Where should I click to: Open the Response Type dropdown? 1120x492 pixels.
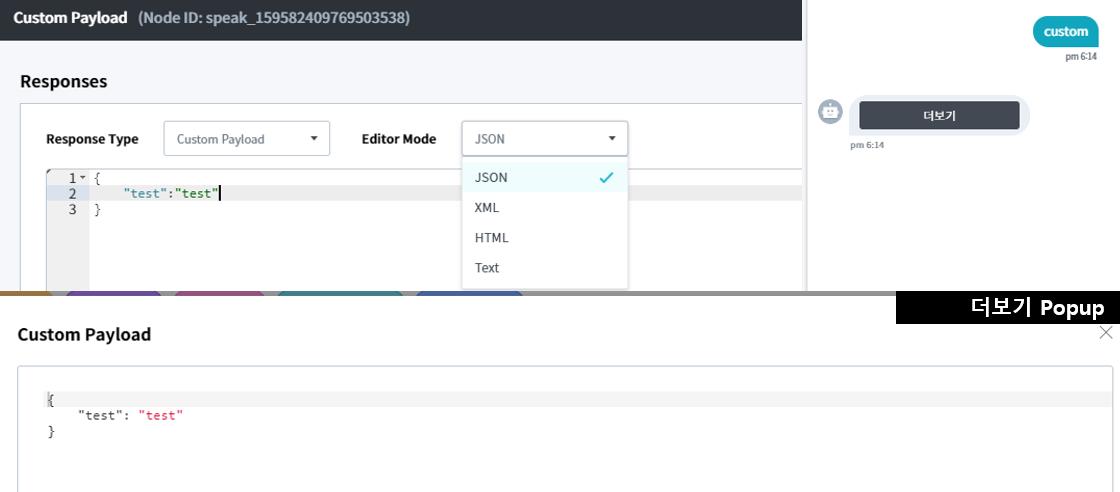246,139
